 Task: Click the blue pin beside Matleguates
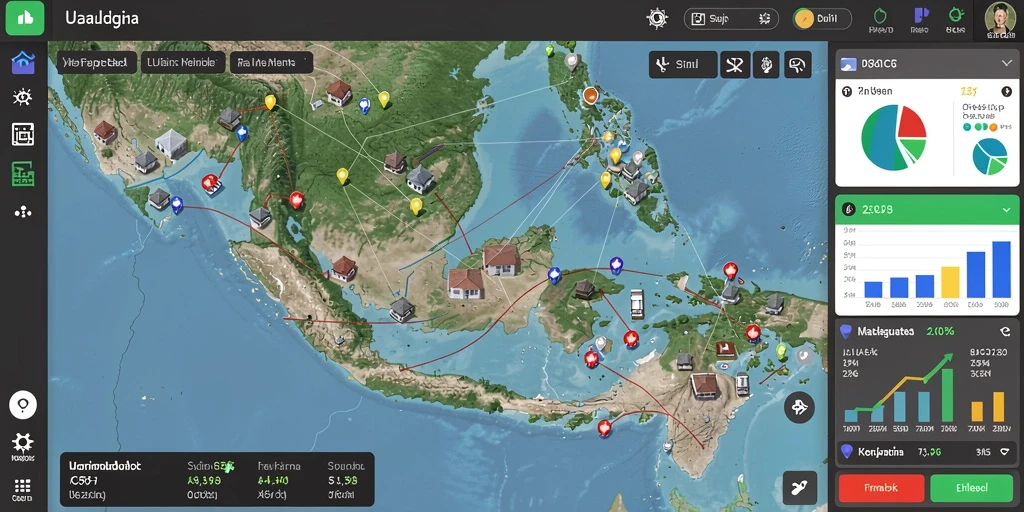click(846, 332)
